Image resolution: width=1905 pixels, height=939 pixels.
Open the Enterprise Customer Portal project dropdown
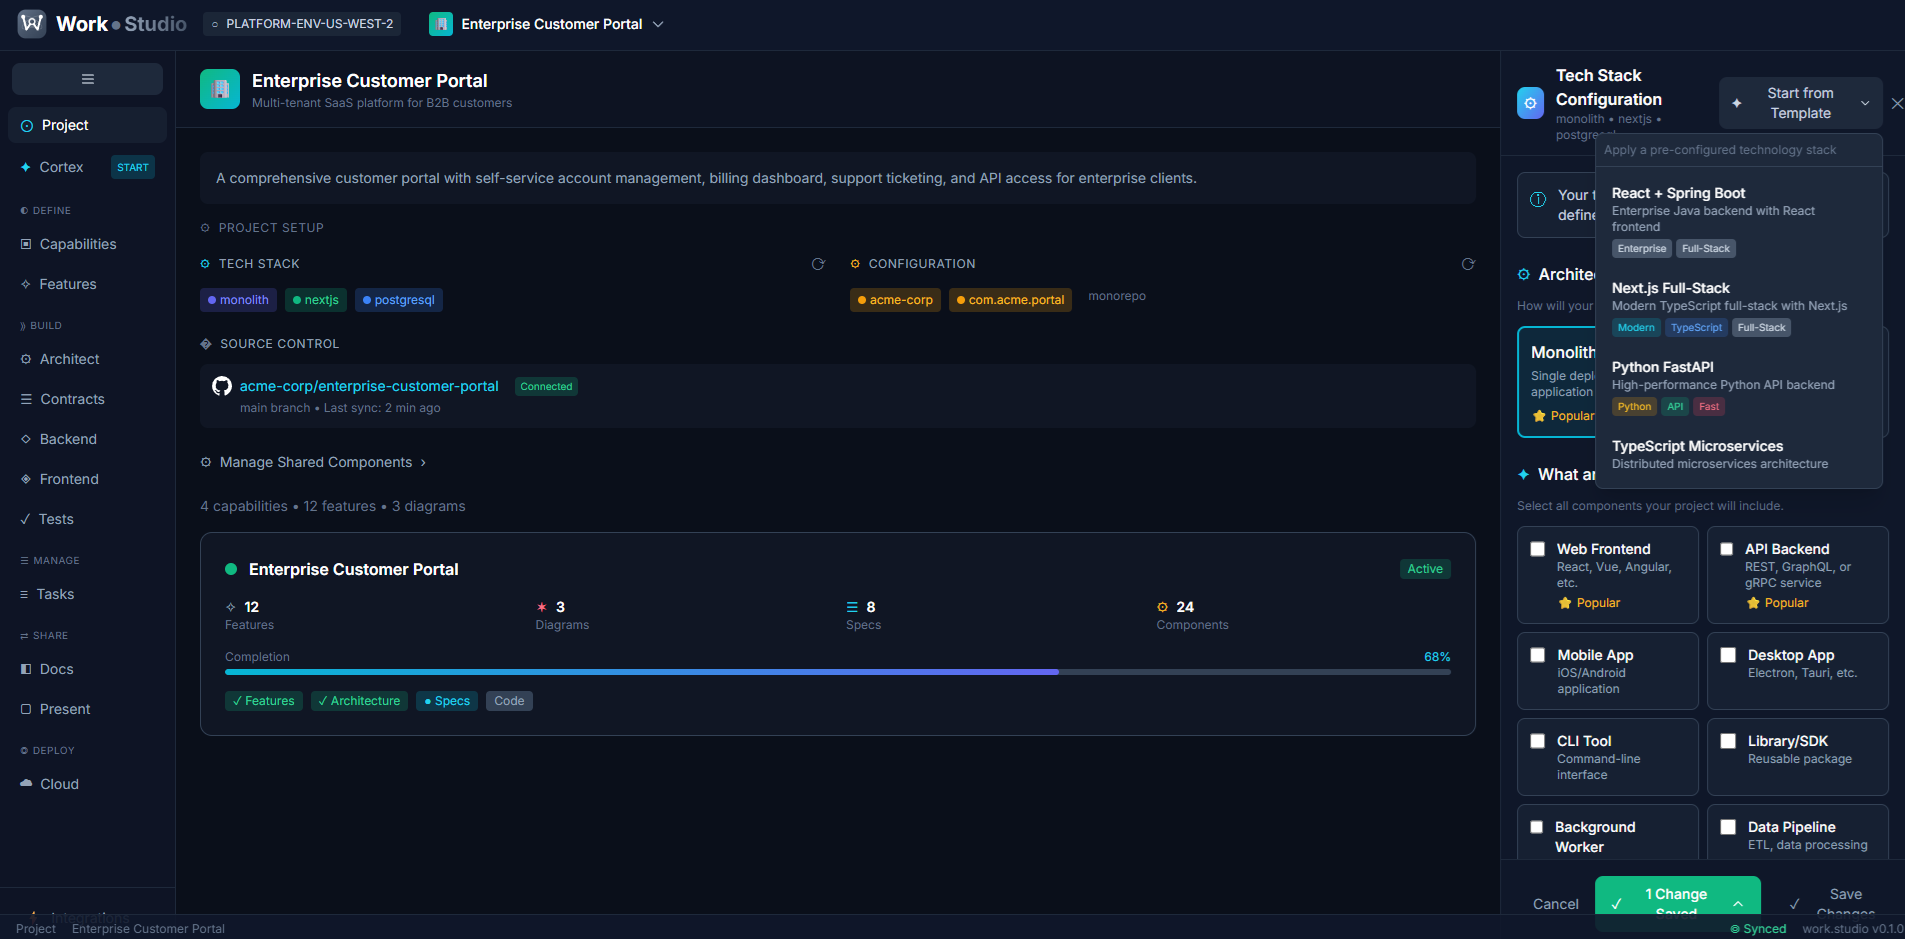coord(546,24)
